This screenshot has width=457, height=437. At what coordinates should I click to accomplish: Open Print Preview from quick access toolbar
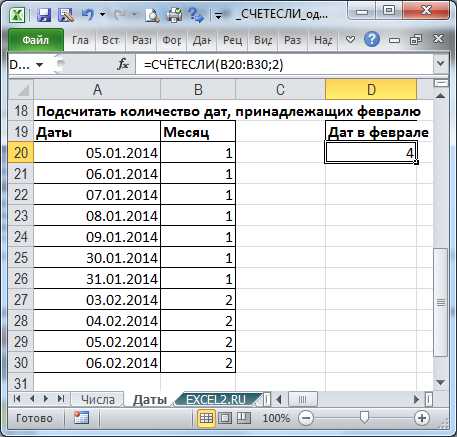tap(152, 15)
